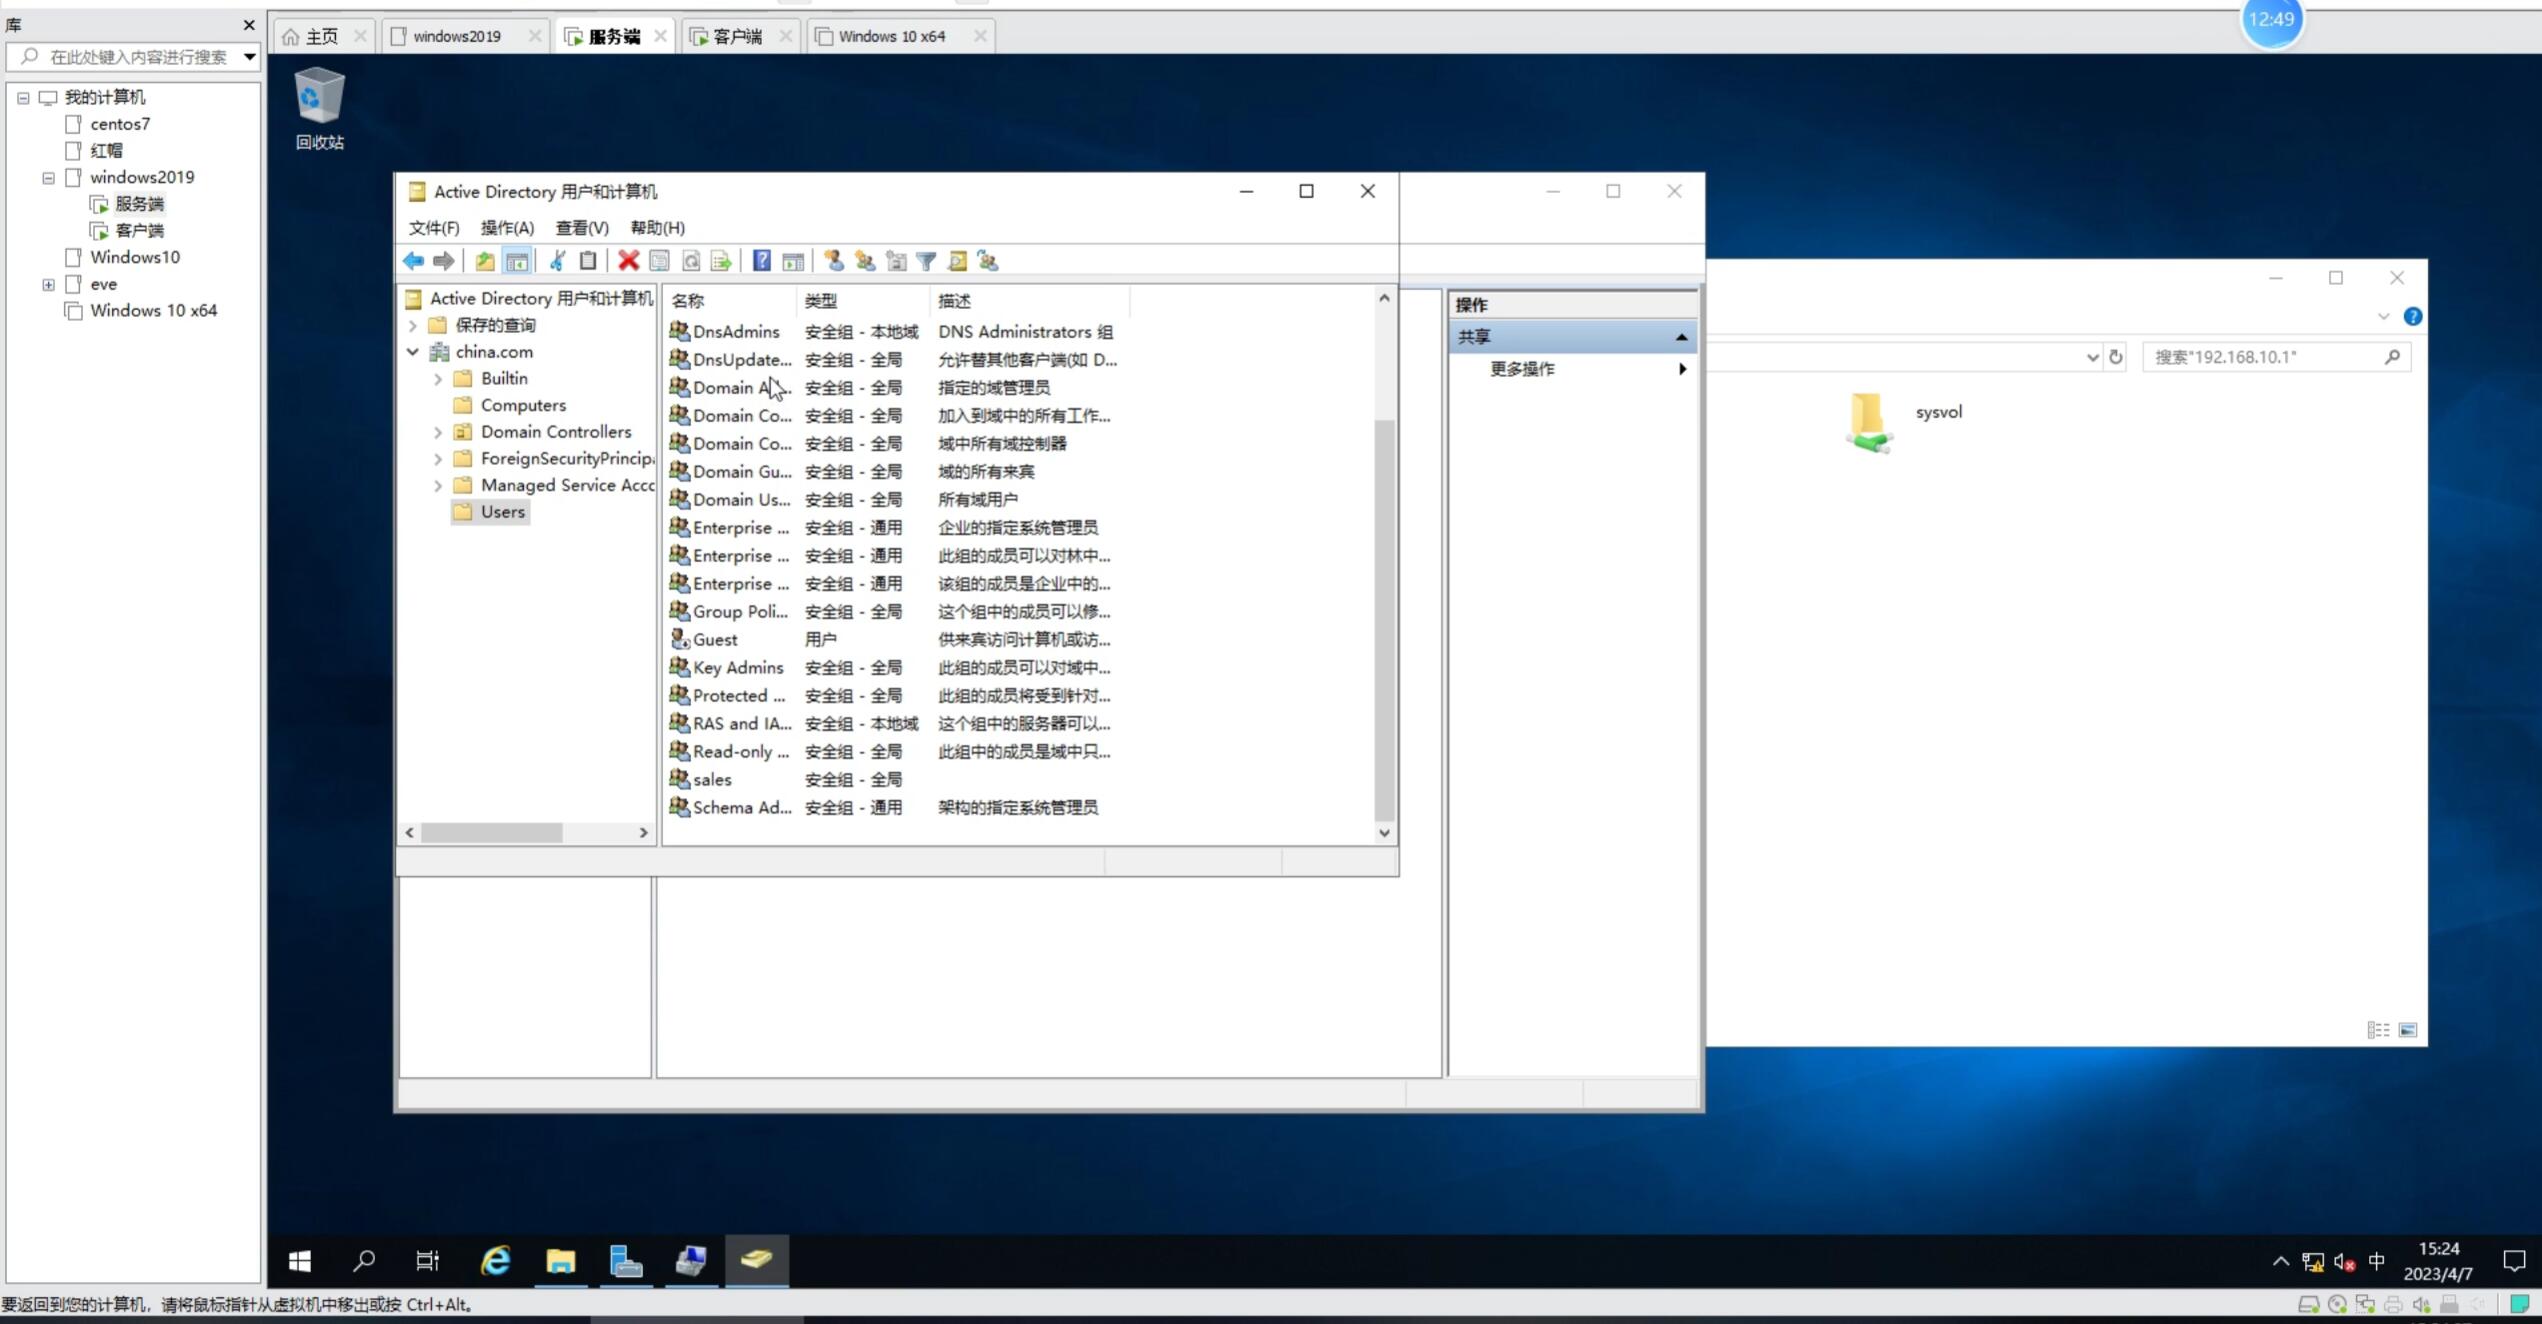The height and width of the screenshot is (1324, 2542).
Task: Toggle show/hide console tree button
Action: point(517,261)
